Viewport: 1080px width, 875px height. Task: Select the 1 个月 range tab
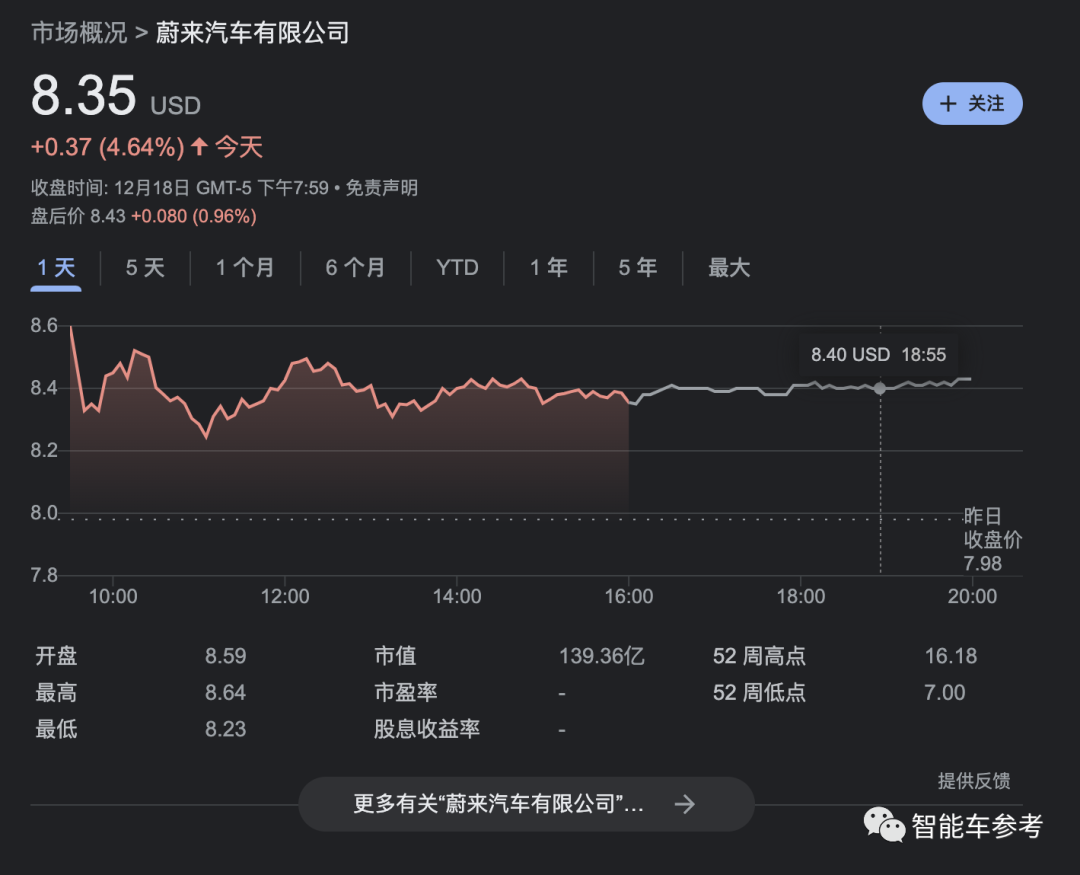point(245,268)
